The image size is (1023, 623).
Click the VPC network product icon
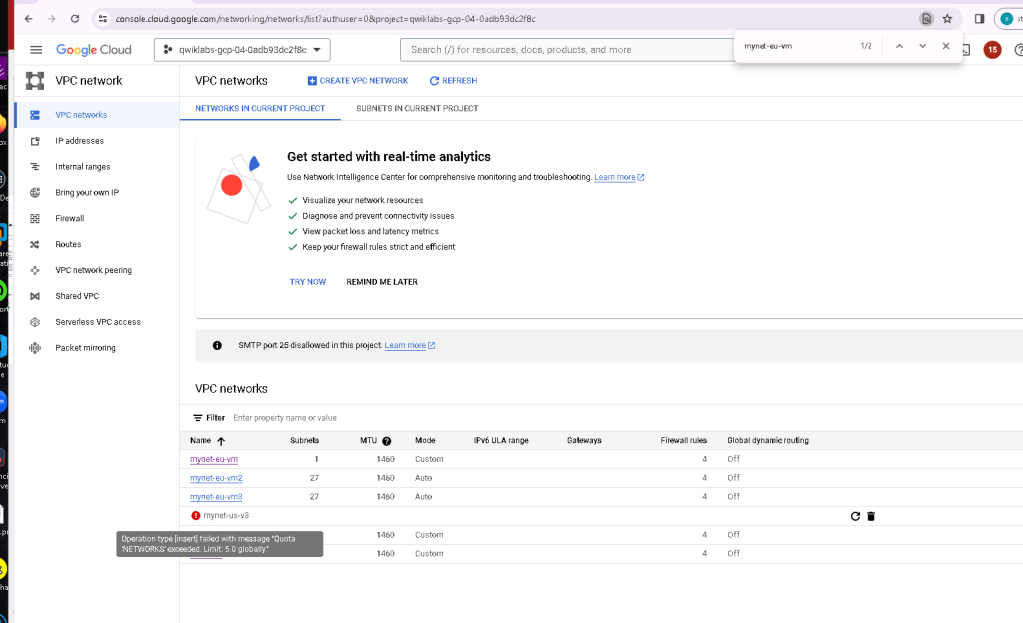click(35, 81)
